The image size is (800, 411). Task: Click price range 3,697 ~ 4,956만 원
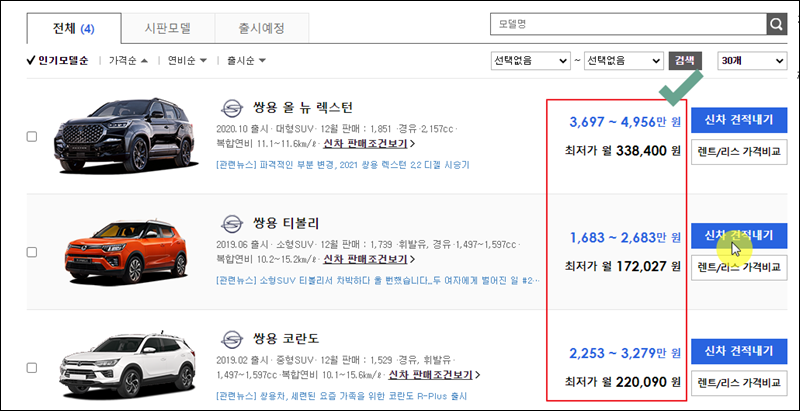coord(626,123)
